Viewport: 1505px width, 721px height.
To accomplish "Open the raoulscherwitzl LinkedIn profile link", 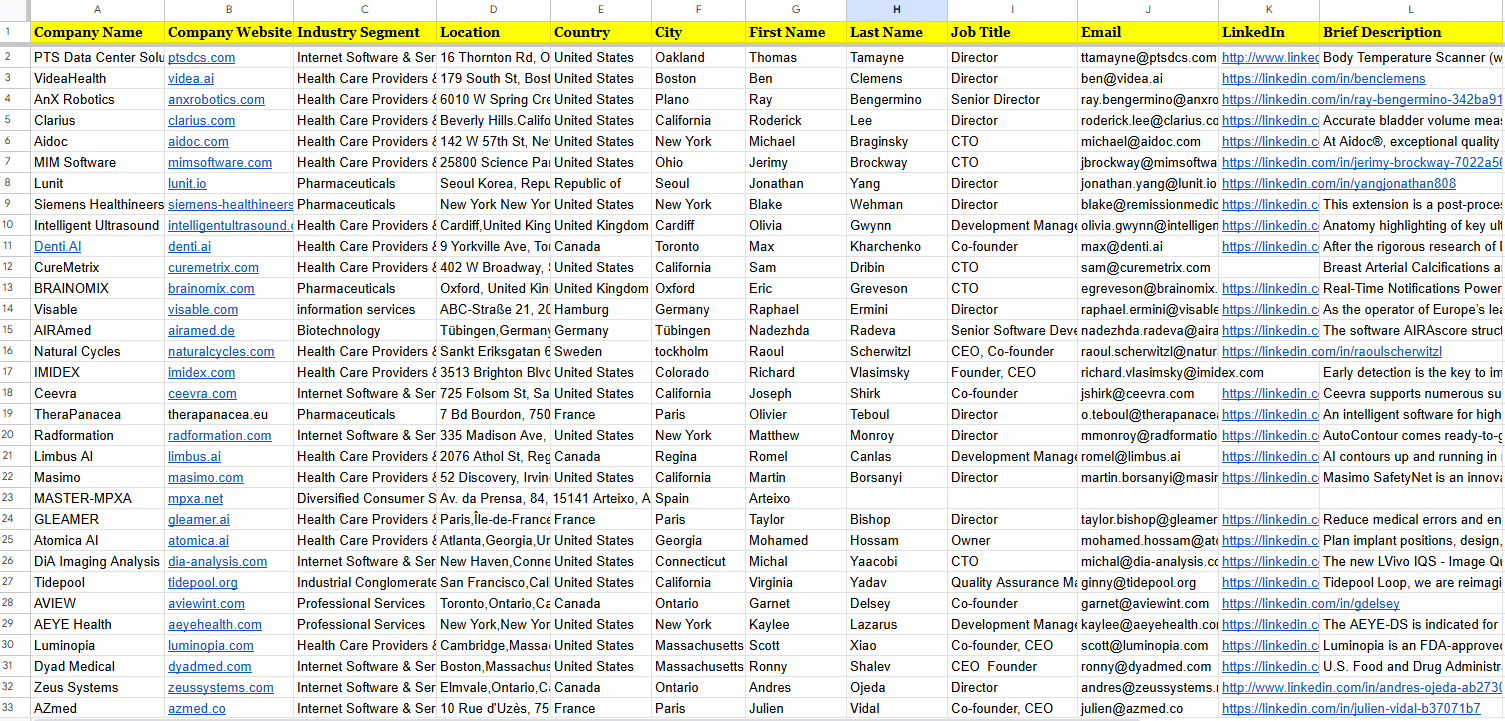I will click(x=1331, y=352).
